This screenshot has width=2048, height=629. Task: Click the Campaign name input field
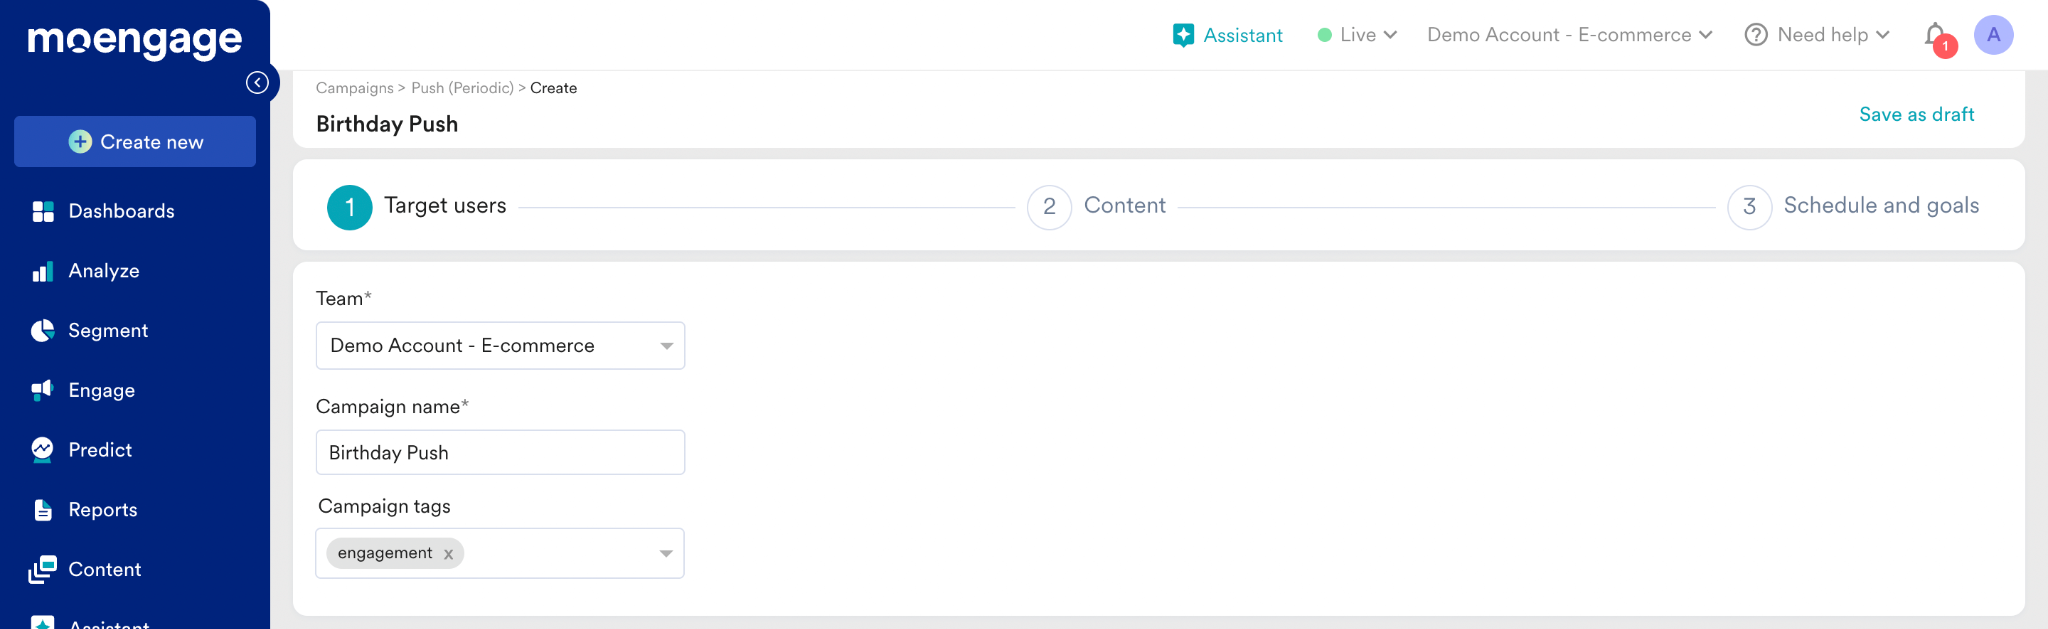[x=500, y=453]
